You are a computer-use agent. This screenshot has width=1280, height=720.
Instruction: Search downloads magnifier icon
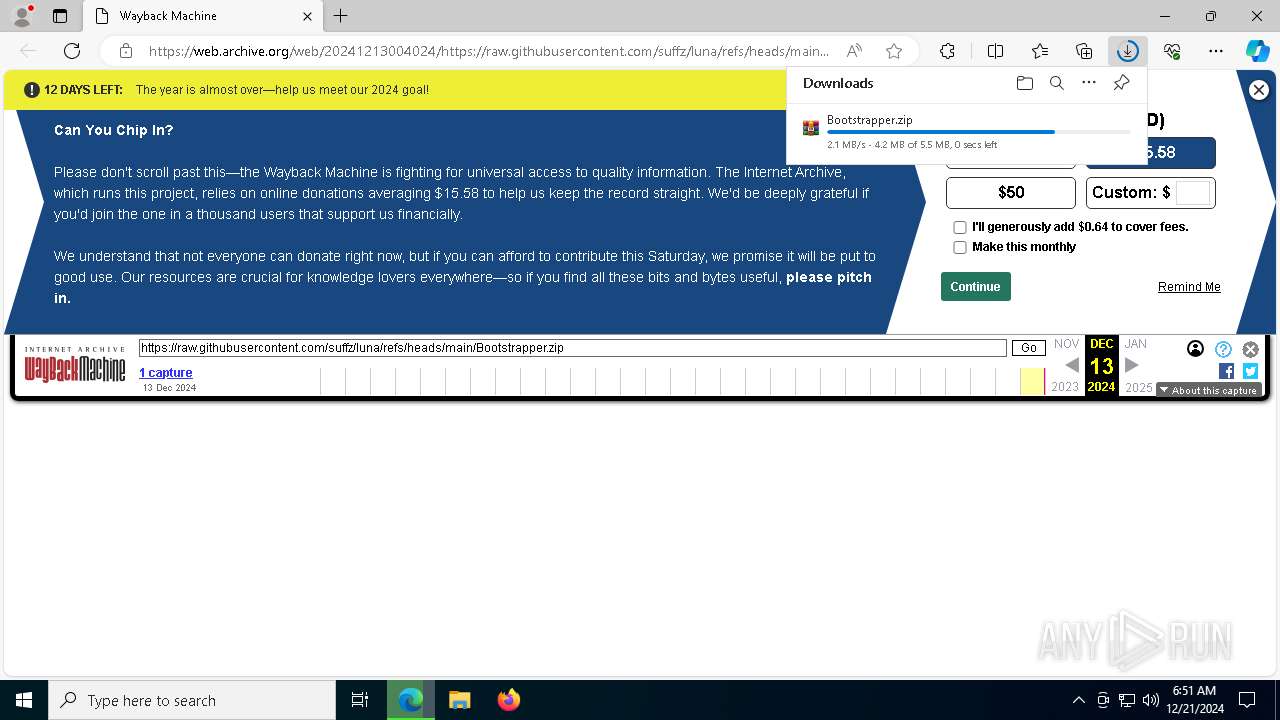click(x=1056, y=83)
